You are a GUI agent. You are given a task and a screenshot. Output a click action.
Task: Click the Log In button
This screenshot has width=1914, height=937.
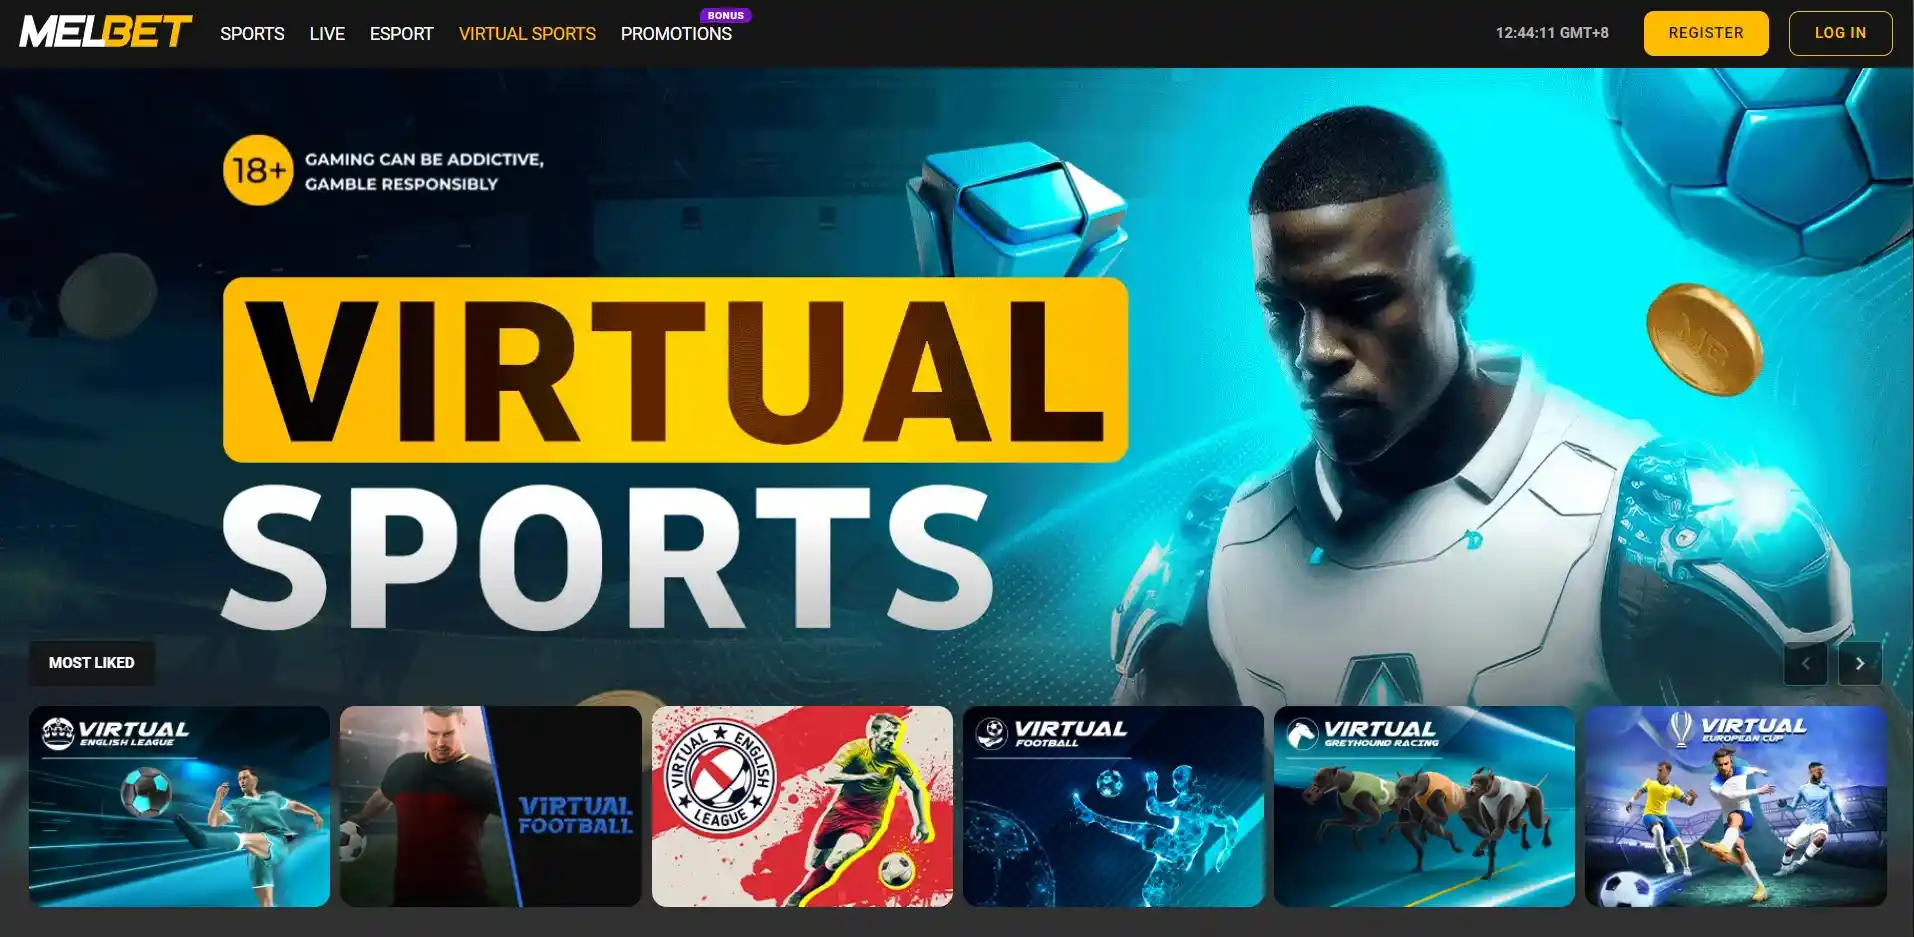[1840, 33]
